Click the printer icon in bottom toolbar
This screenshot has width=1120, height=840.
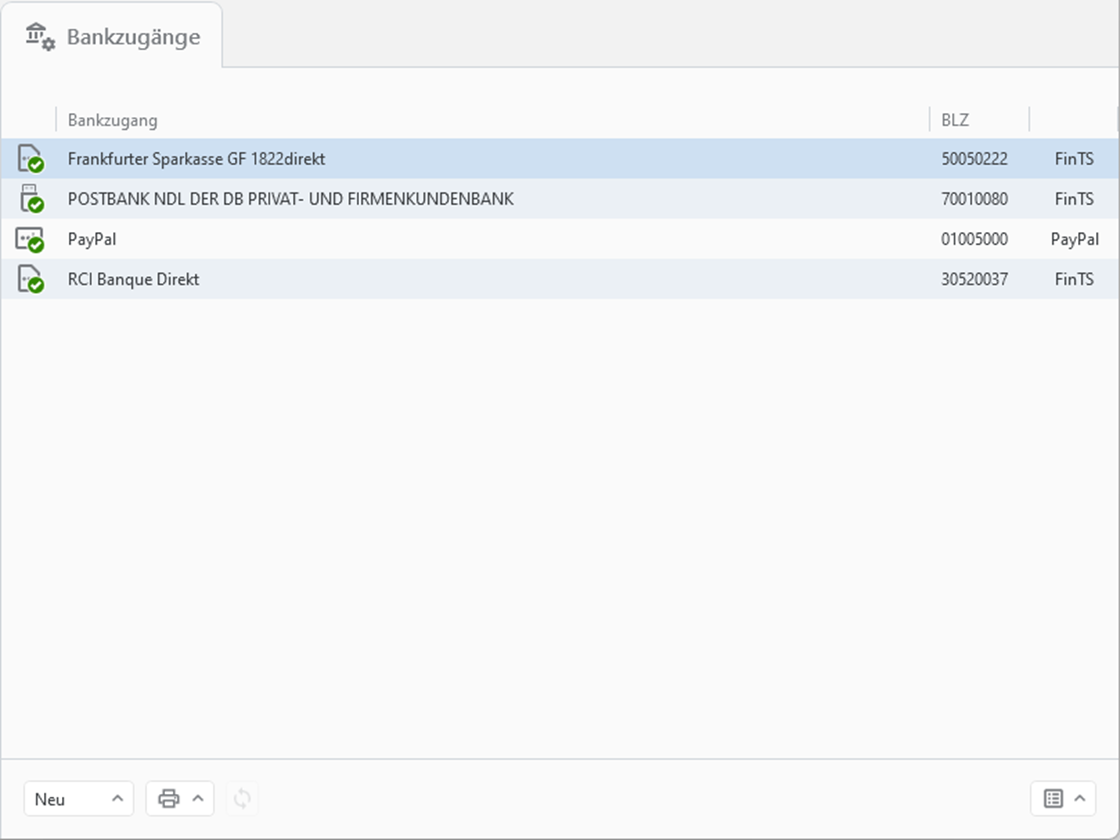(x=169, y=798)
